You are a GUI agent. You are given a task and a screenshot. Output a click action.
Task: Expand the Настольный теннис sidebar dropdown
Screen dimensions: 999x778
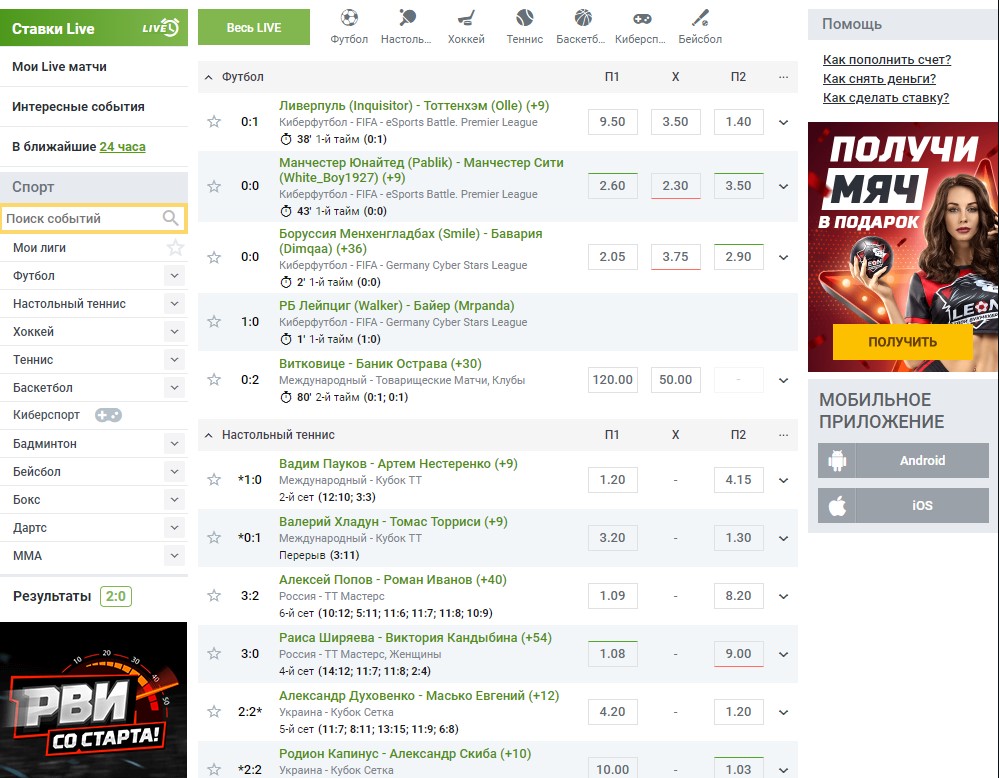click(175, 304)
